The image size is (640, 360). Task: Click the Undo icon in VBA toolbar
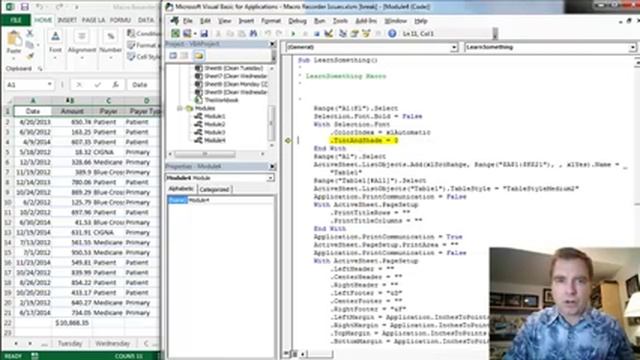click(x=267, y=33)
